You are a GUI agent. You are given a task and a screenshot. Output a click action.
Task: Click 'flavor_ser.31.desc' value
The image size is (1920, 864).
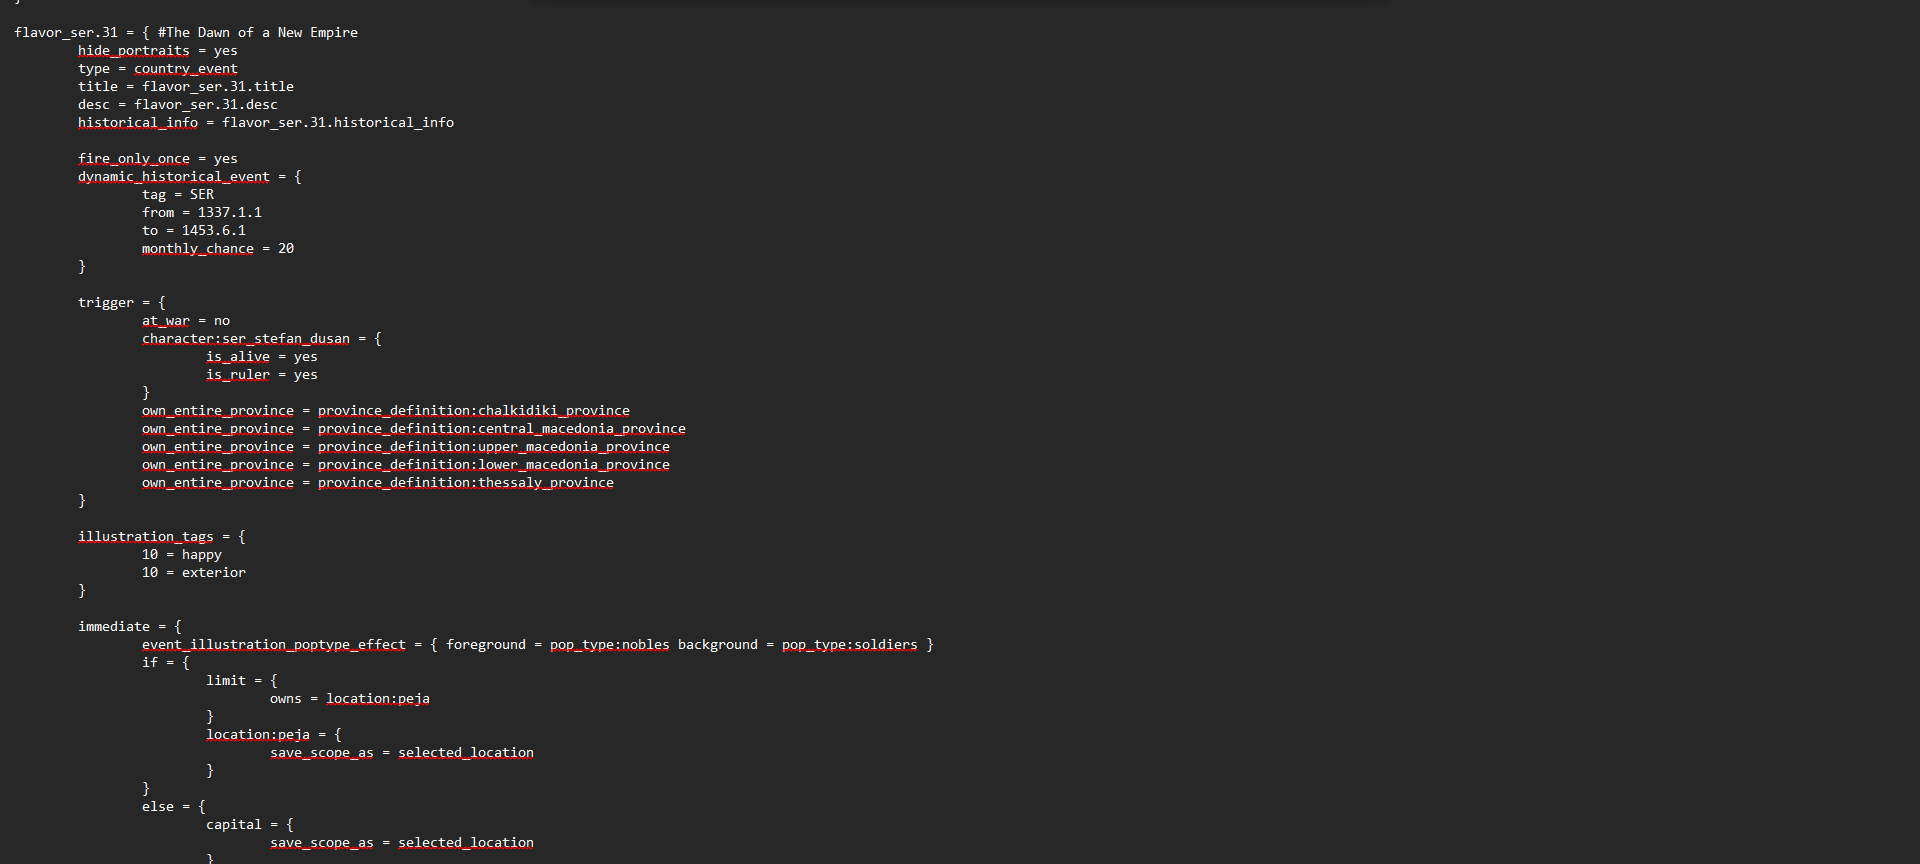pyautogui.click(x=206, y=105)
